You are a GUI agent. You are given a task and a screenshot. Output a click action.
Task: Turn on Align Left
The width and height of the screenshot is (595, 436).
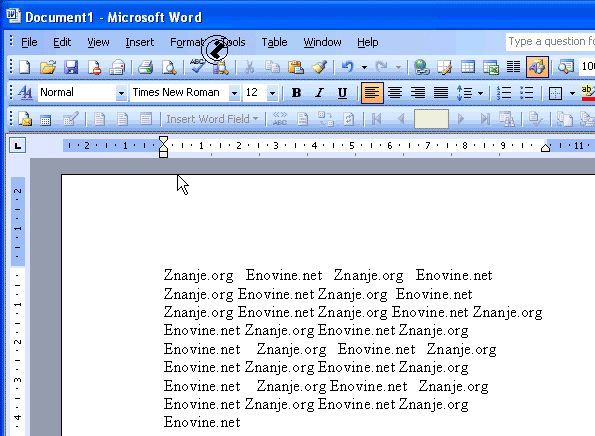tap(372, 93)
